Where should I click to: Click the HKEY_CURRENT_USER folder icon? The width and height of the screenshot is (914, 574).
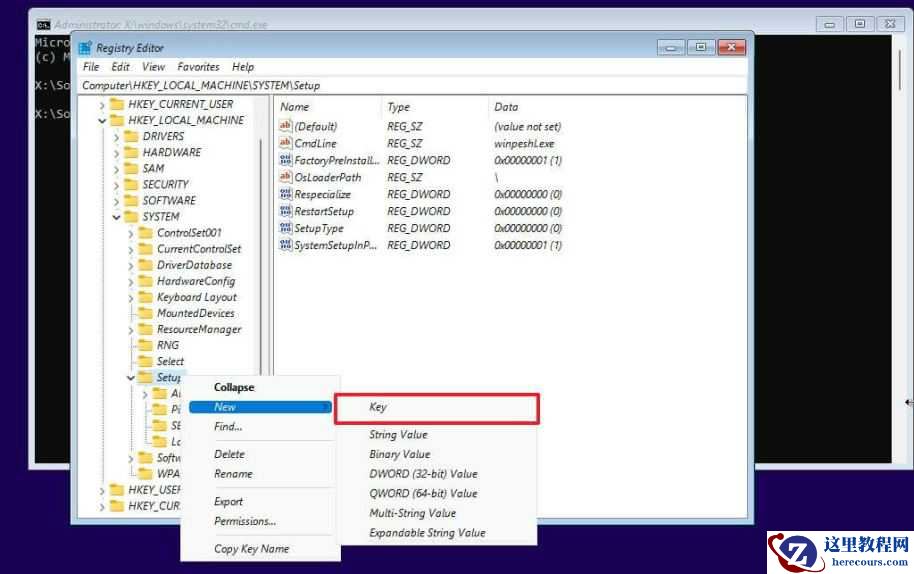[x=117, y=104]
